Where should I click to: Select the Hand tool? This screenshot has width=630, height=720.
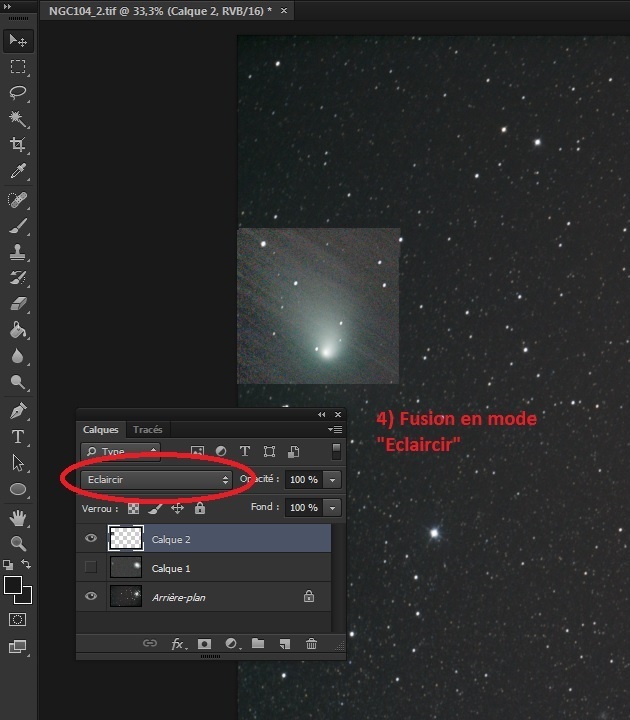[18, 518]
